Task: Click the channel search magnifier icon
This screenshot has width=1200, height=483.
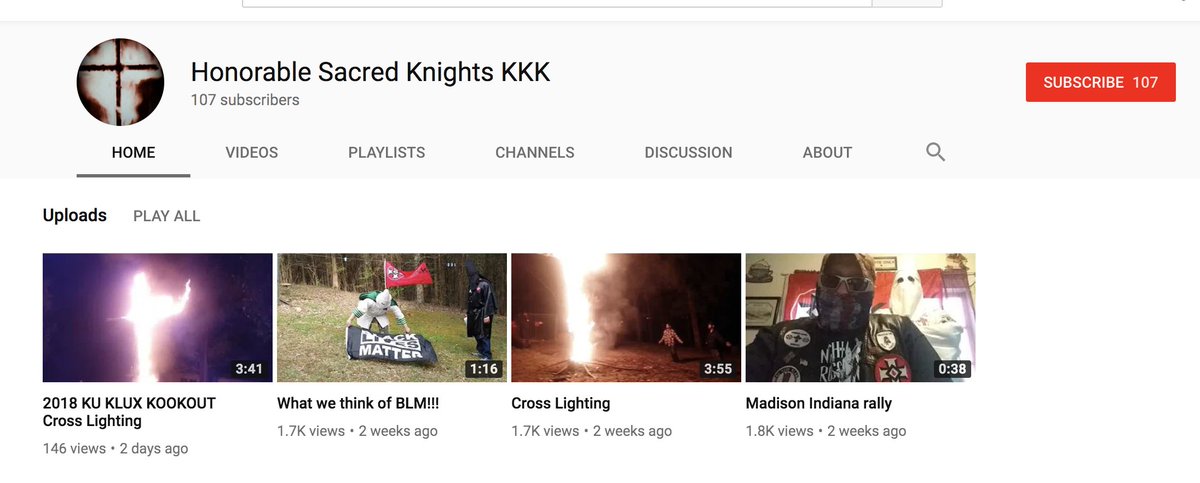Action: point(935,152)
